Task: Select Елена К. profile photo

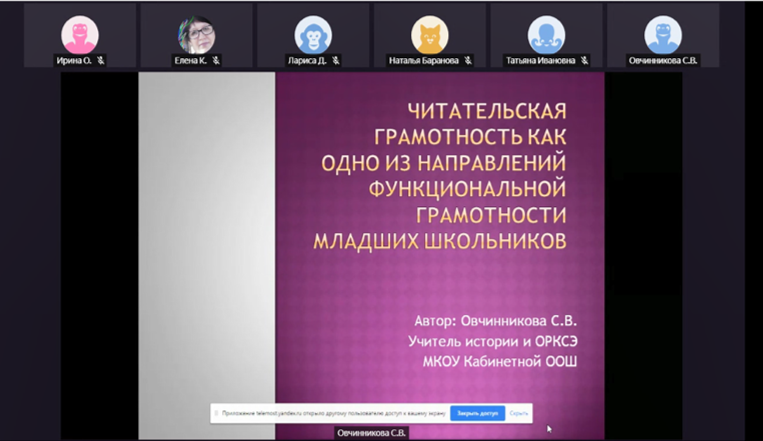Action: pyautogui.click(x=196, y=36)
